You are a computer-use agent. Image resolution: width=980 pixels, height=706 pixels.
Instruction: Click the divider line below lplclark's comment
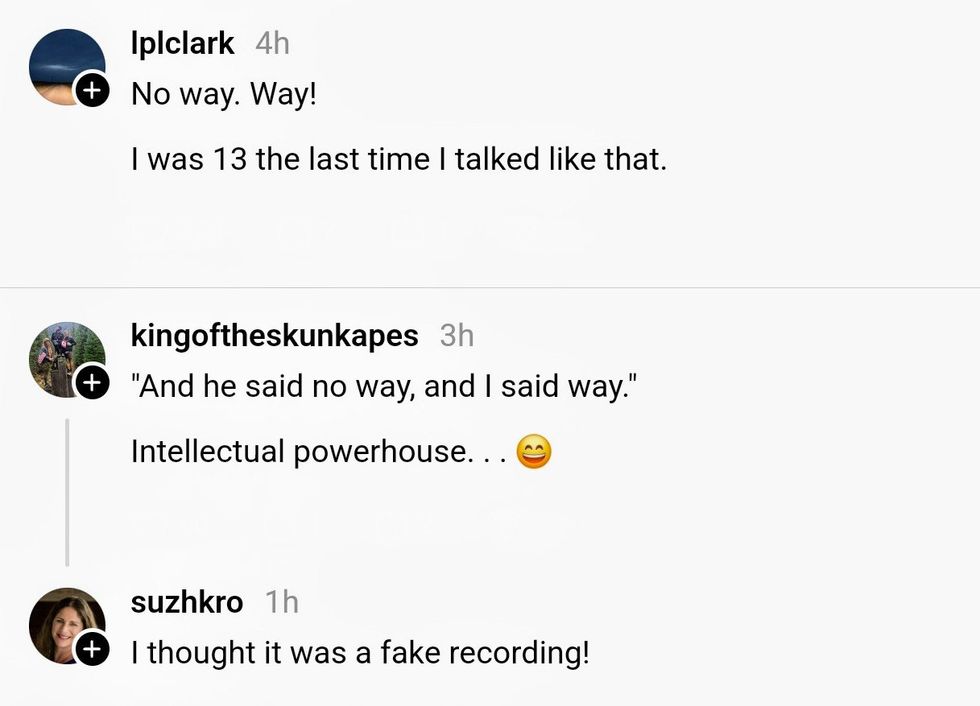pos(490,288)
